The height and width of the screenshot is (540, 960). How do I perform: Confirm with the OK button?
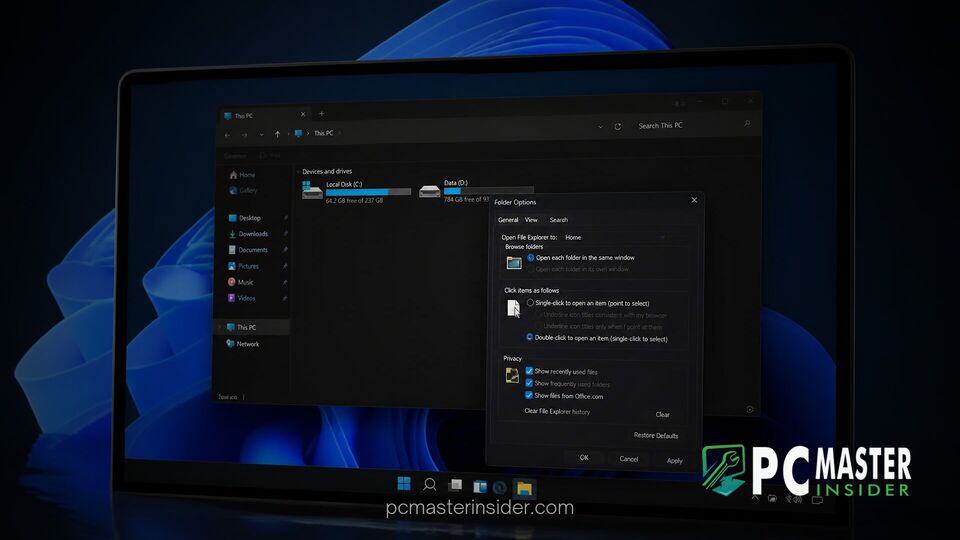[x=584, y=457]
